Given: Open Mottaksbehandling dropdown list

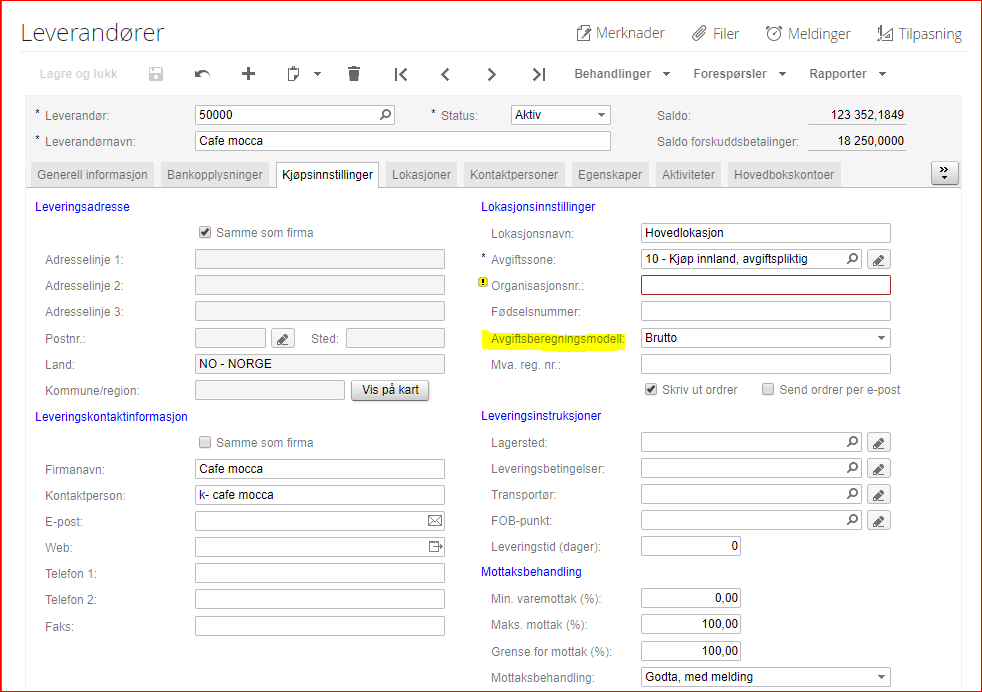Looking at the screenshot, I should click(881, 677).
